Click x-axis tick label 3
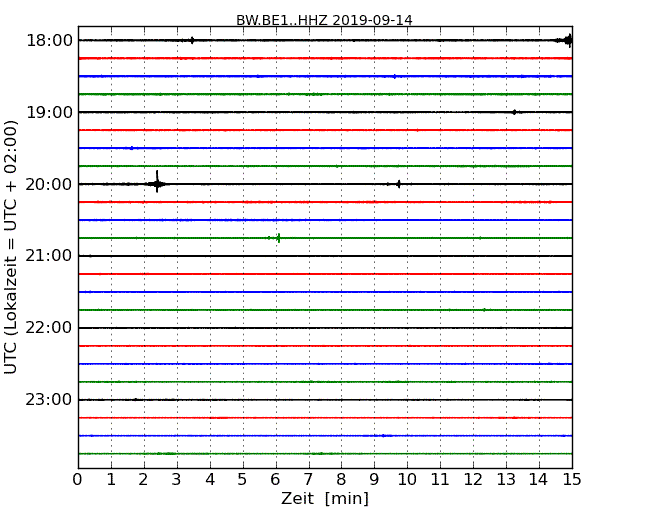The width and height of the screenshot is (650, 520). click(x=177, y=480)
